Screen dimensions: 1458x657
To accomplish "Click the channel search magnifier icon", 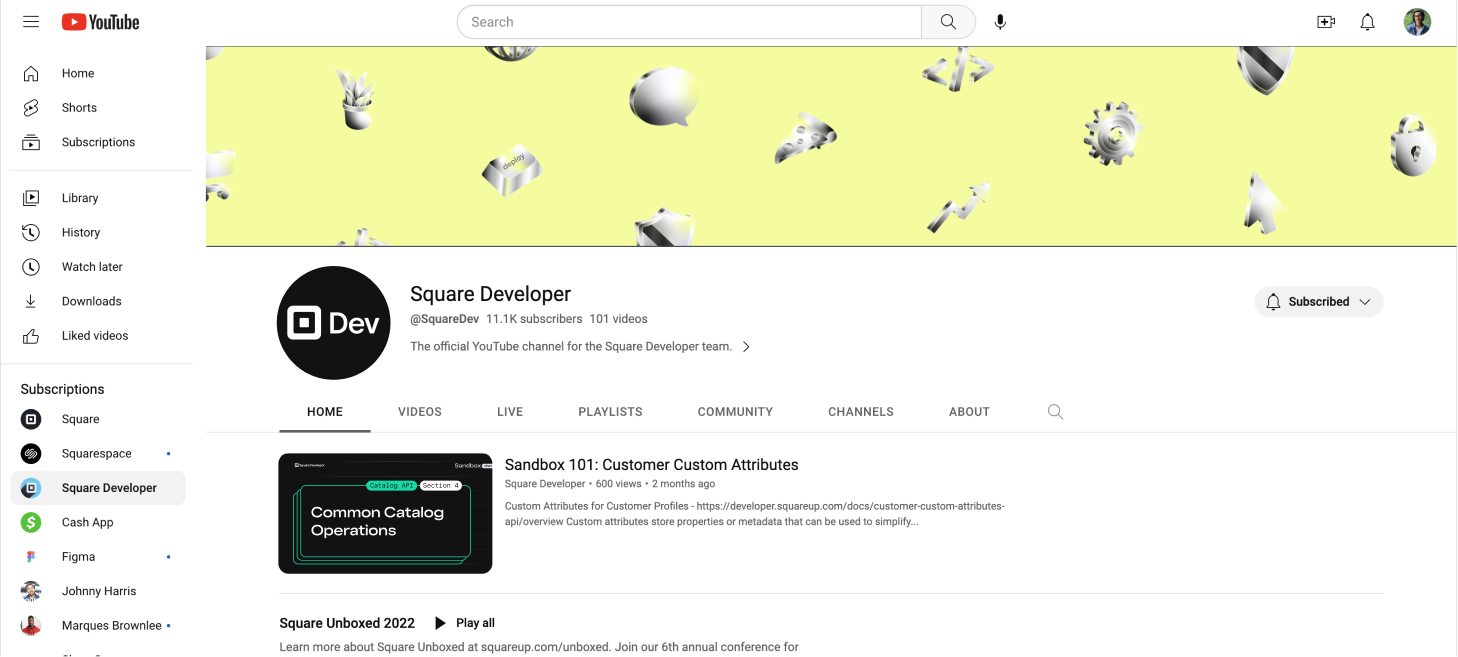I will pos(1055,411).
